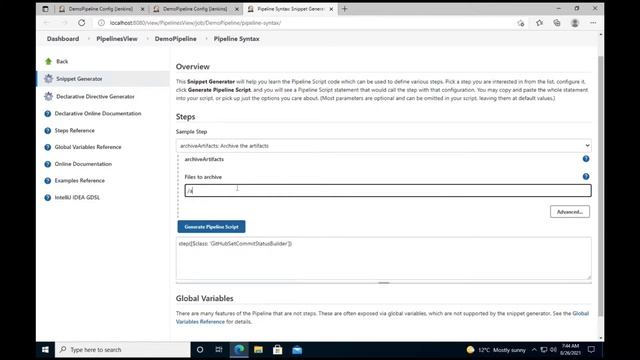Click the help icon beside Global Variables Reference
The height and width of the screenshot is (360, 640).
coord(48,147)
